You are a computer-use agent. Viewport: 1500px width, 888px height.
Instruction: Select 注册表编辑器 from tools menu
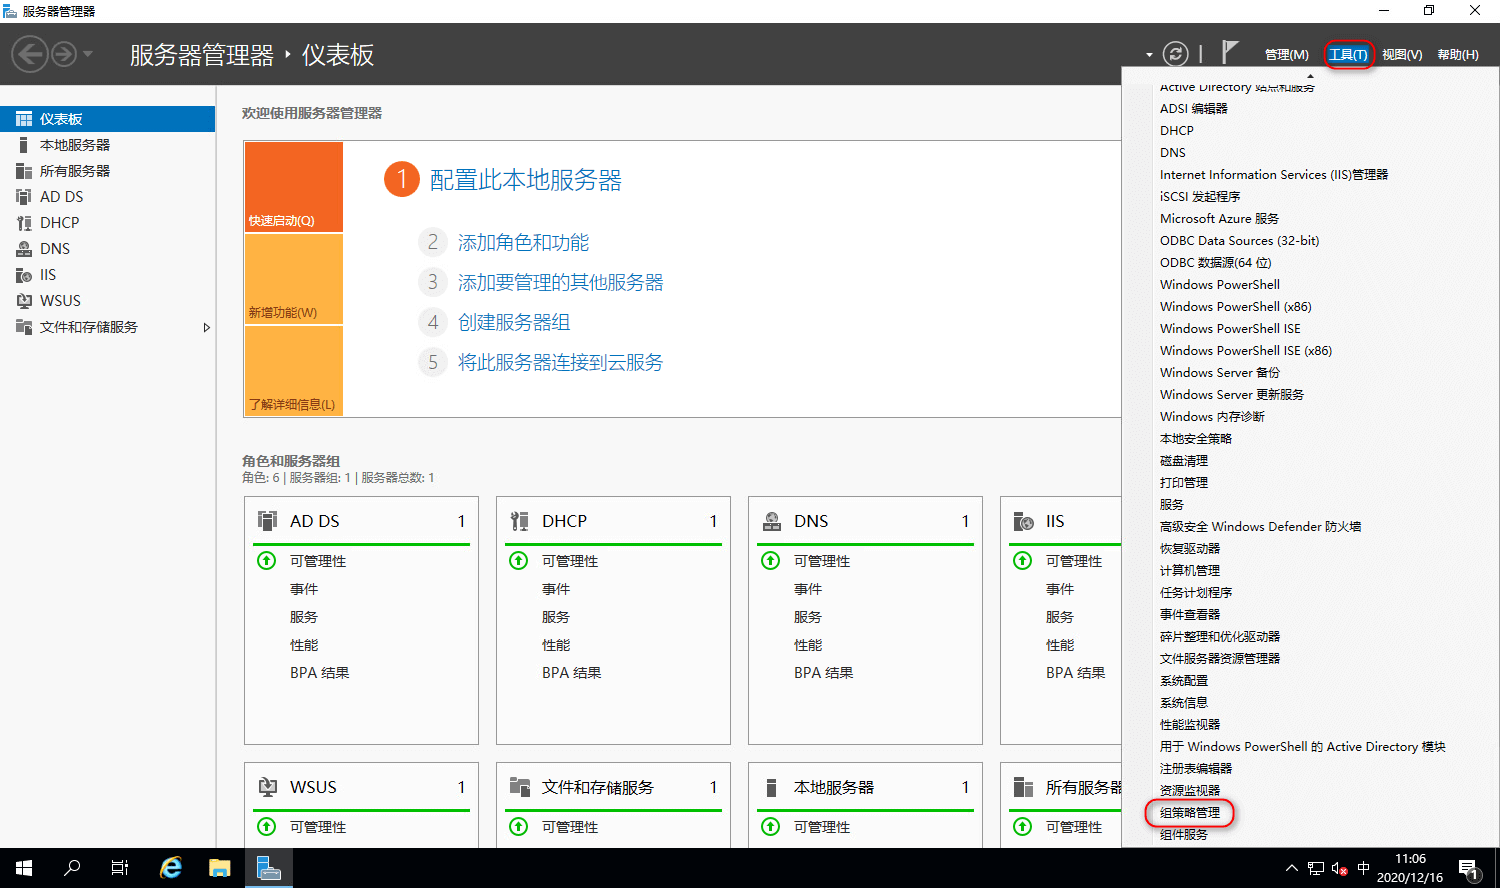[x=1196, y=769]
